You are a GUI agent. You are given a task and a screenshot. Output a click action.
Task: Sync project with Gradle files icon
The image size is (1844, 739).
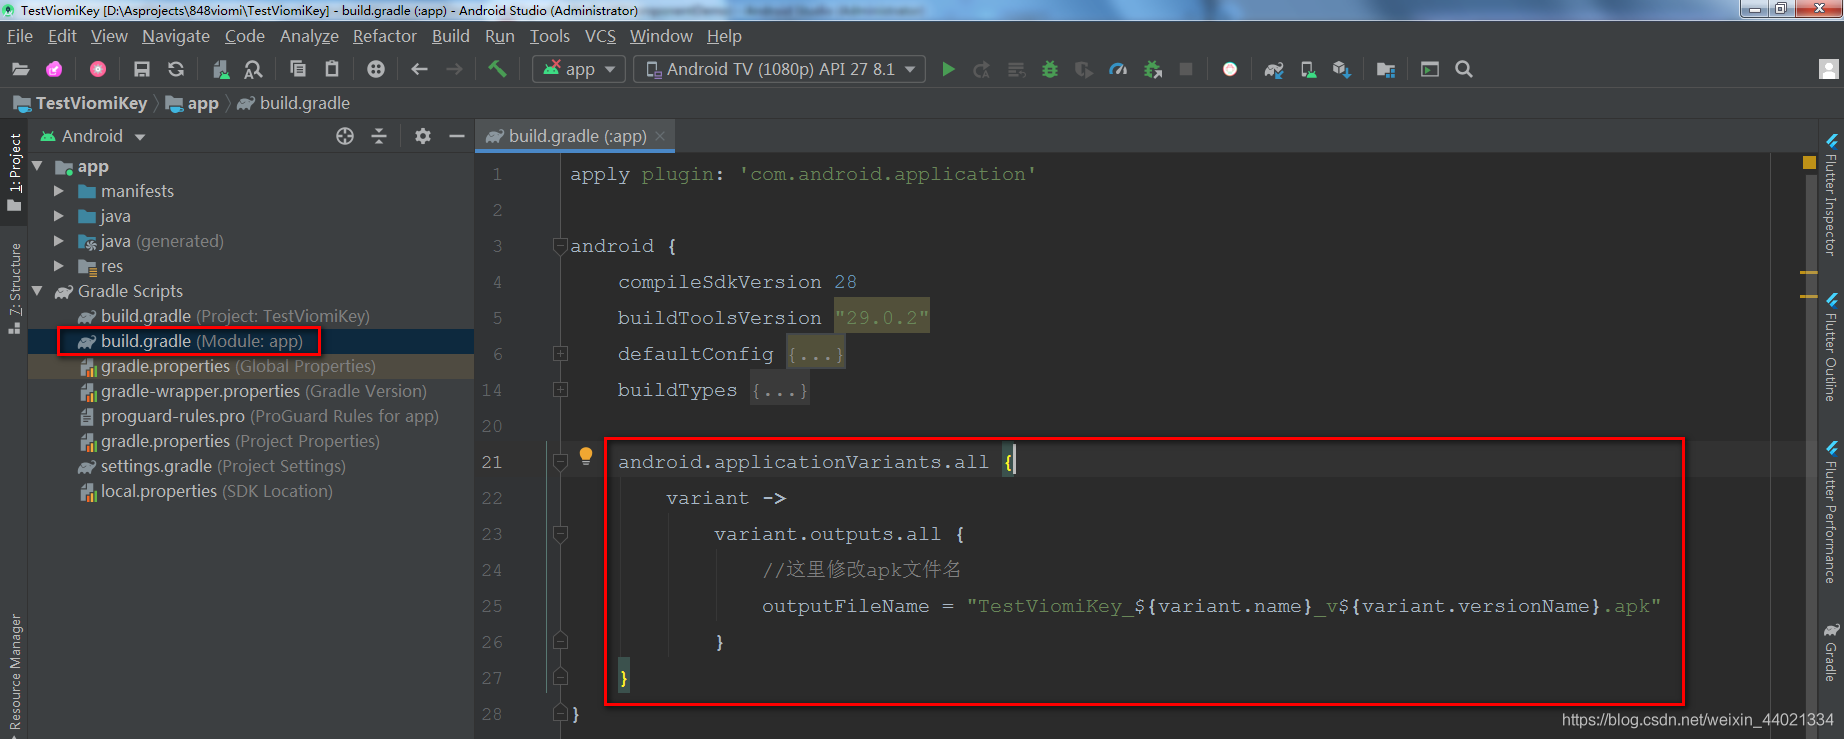pos(1274,69)
